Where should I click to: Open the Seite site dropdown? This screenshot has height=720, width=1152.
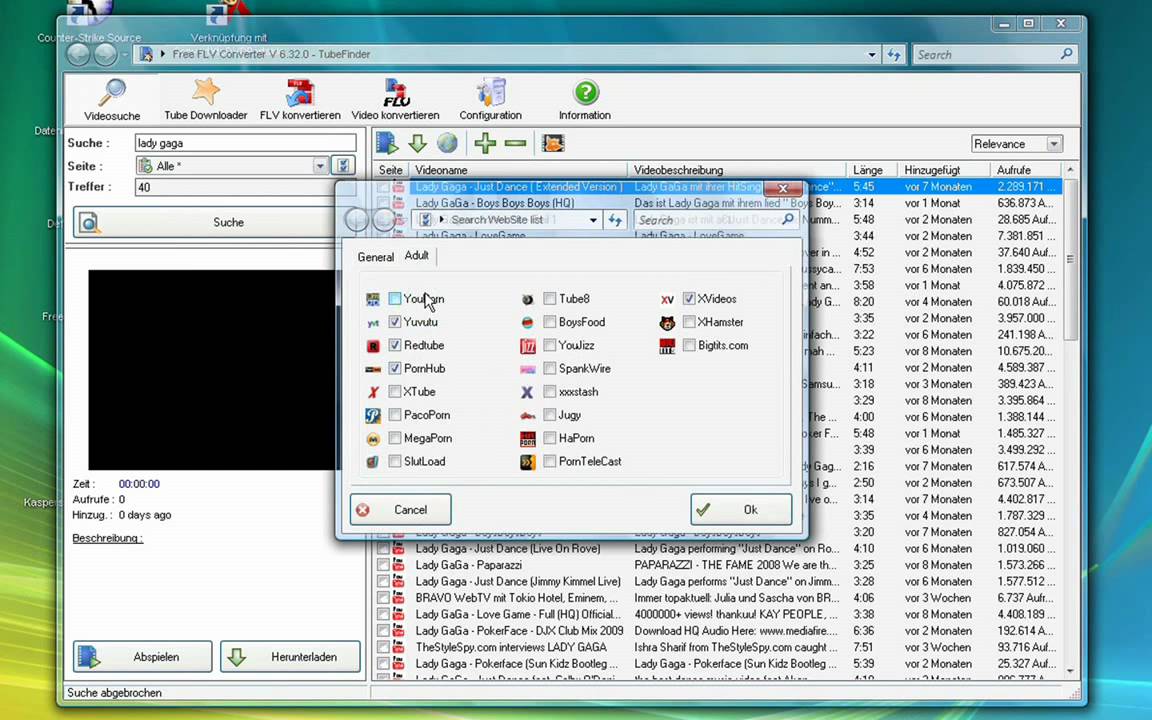320,166
